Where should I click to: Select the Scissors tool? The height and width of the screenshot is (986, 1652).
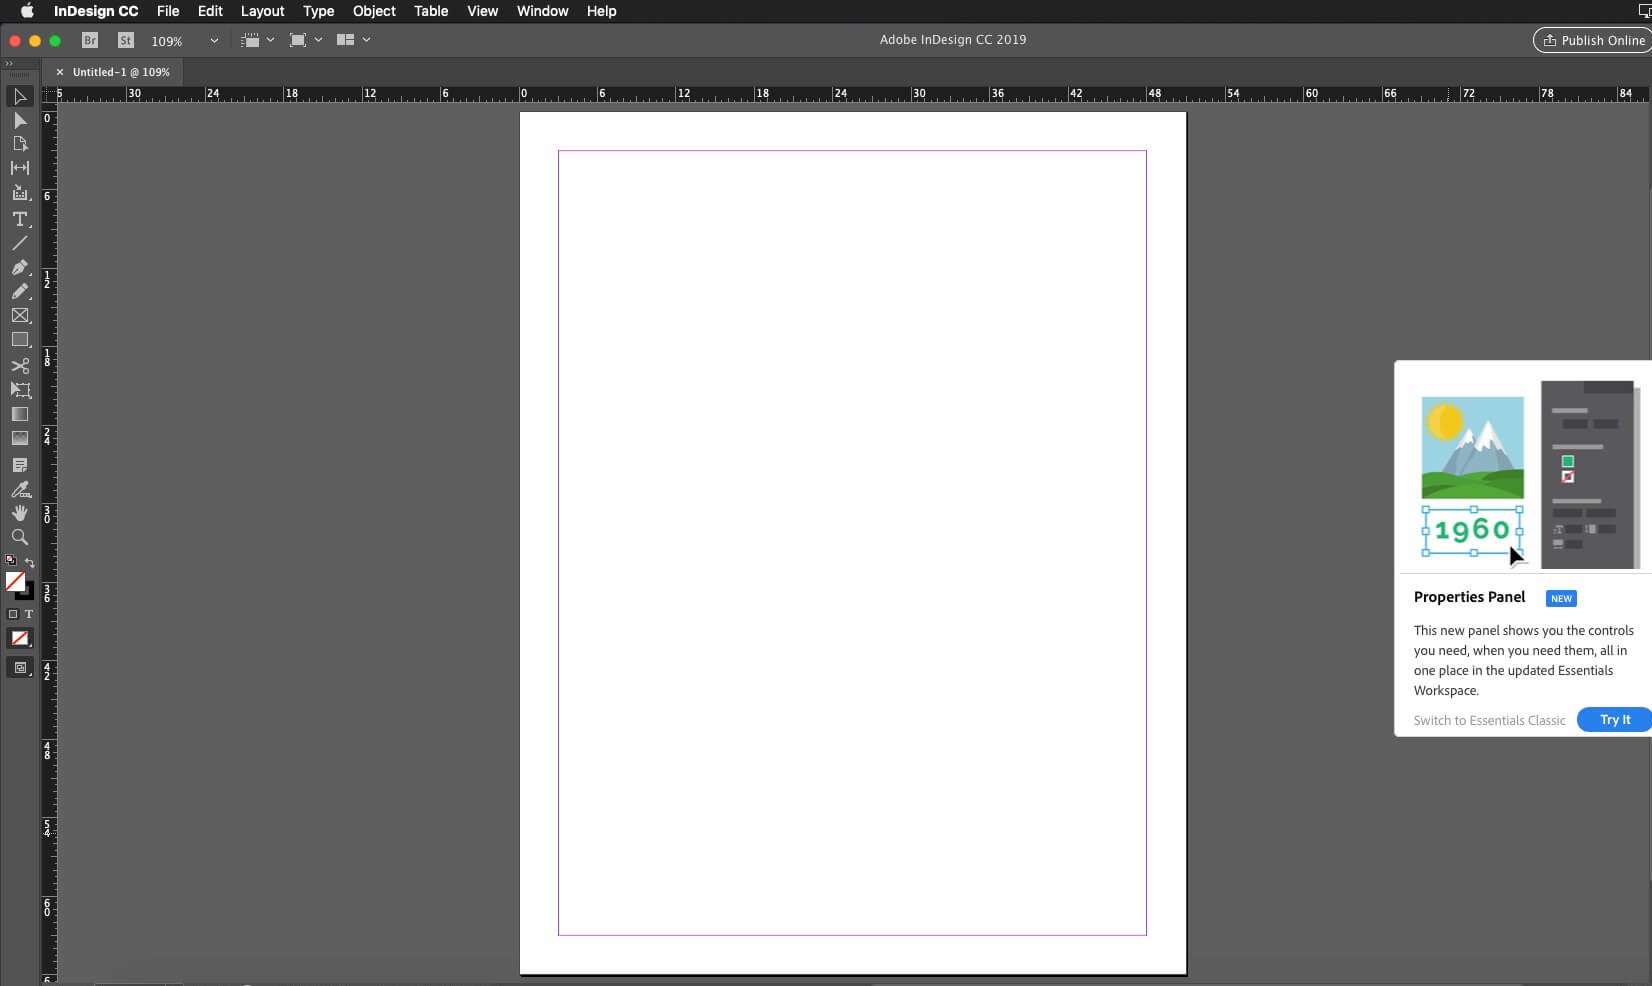19,366
